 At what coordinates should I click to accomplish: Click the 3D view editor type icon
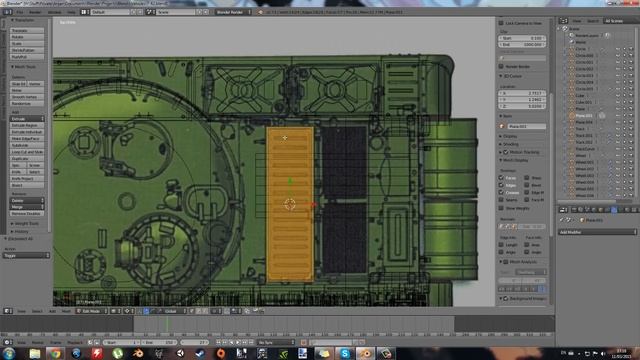(8, 311)
